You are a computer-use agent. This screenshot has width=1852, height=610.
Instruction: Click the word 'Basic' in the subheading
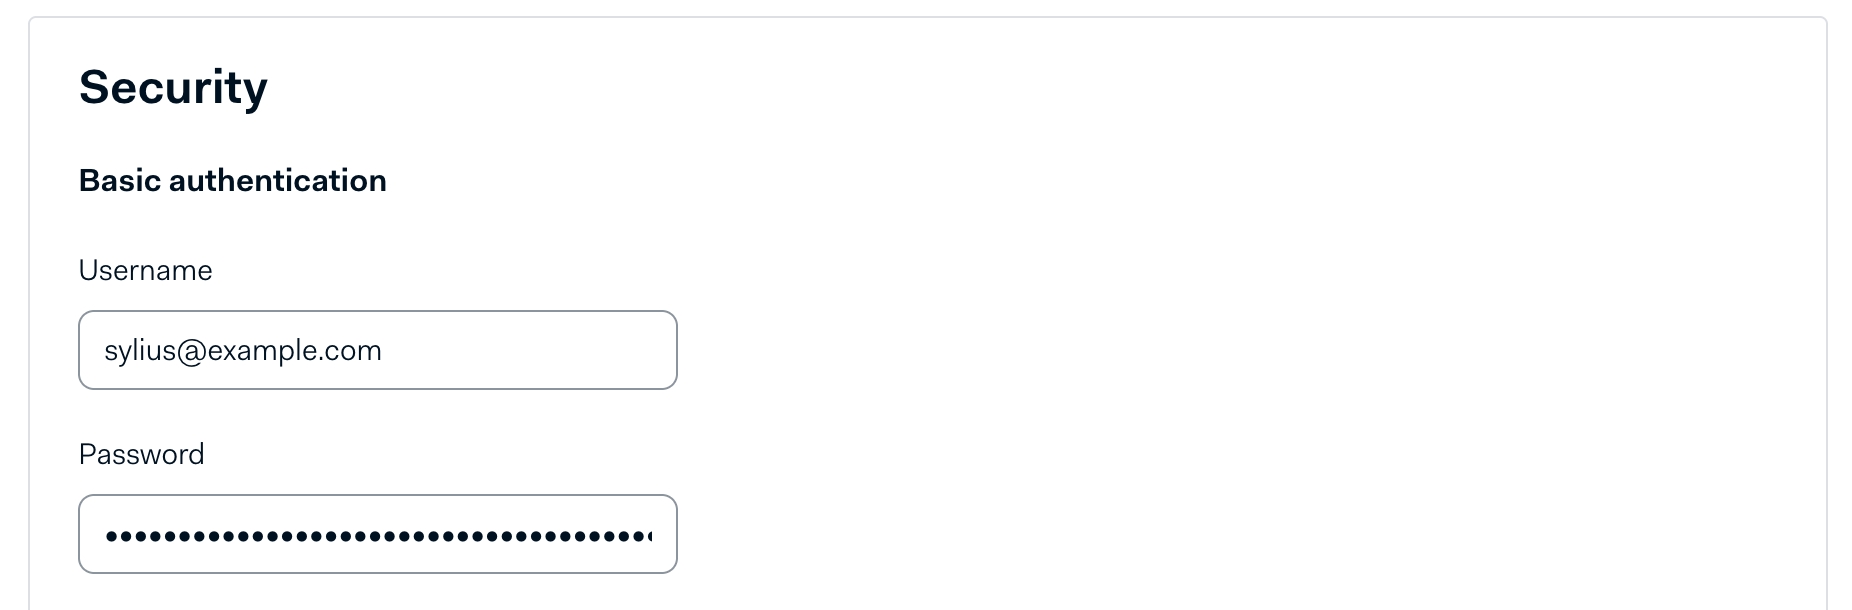tap(120, 180)
